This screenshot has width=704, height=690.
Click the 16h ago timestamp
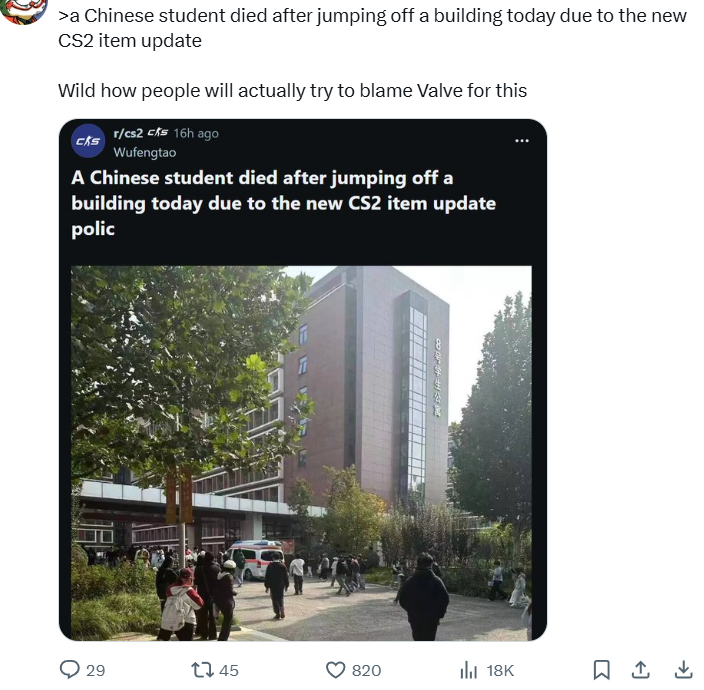coord(196,133)
